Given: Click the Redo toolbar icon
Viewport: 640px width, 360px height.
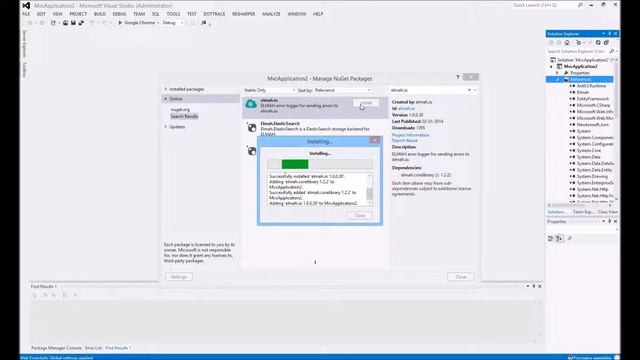Looking at the screenshot, I should click(104, 23).
